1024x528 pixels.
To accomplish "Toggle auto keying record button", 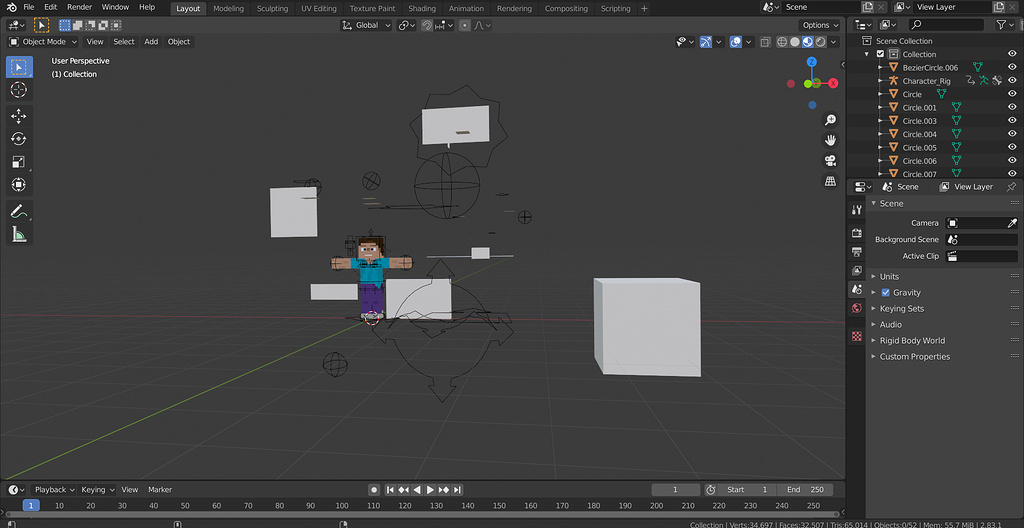I will pos(374,489).
